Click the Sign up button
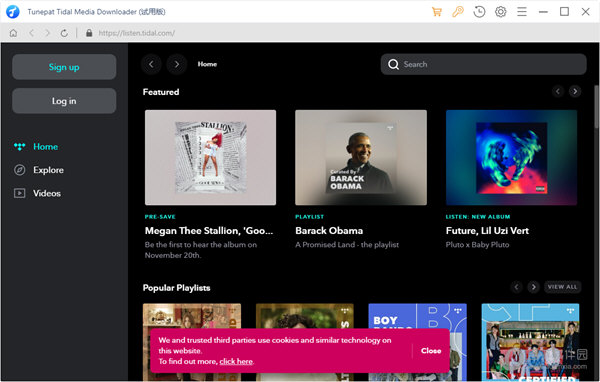Viewport: 600px width, 382px height. (x=64, y=67)
